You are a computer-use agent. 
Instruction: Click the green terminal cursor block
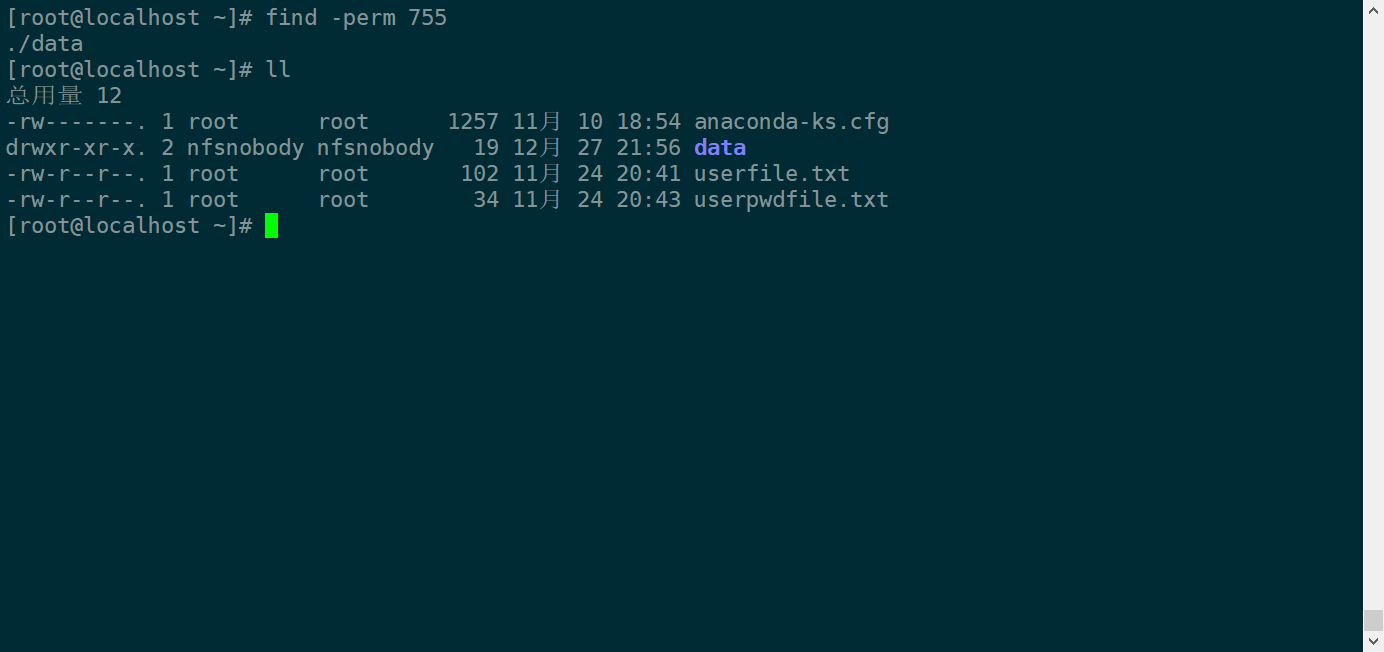(271, 226)
